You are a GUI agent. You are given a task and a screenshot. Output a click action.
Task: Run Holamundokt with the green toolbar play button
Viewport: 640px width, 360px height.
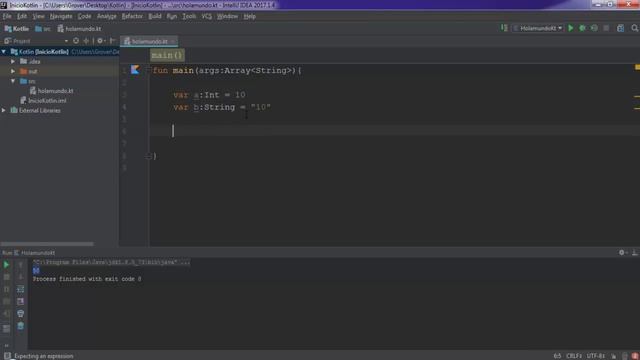click(x=571, y=28)
